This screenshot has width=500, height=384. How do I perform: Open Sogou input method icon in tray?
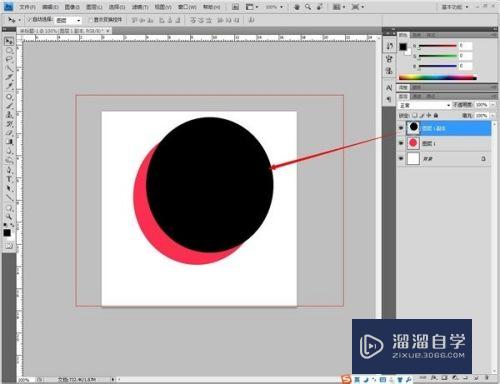click(347, 379)
